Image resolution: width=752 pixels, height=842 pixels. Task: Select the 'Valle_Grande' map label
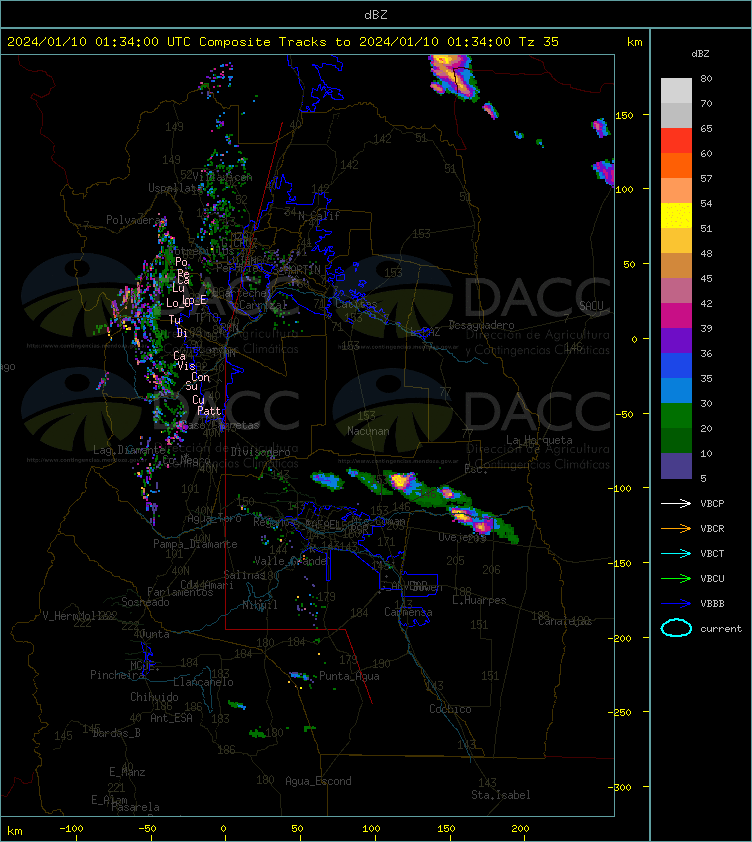click(x=290, y=561)
